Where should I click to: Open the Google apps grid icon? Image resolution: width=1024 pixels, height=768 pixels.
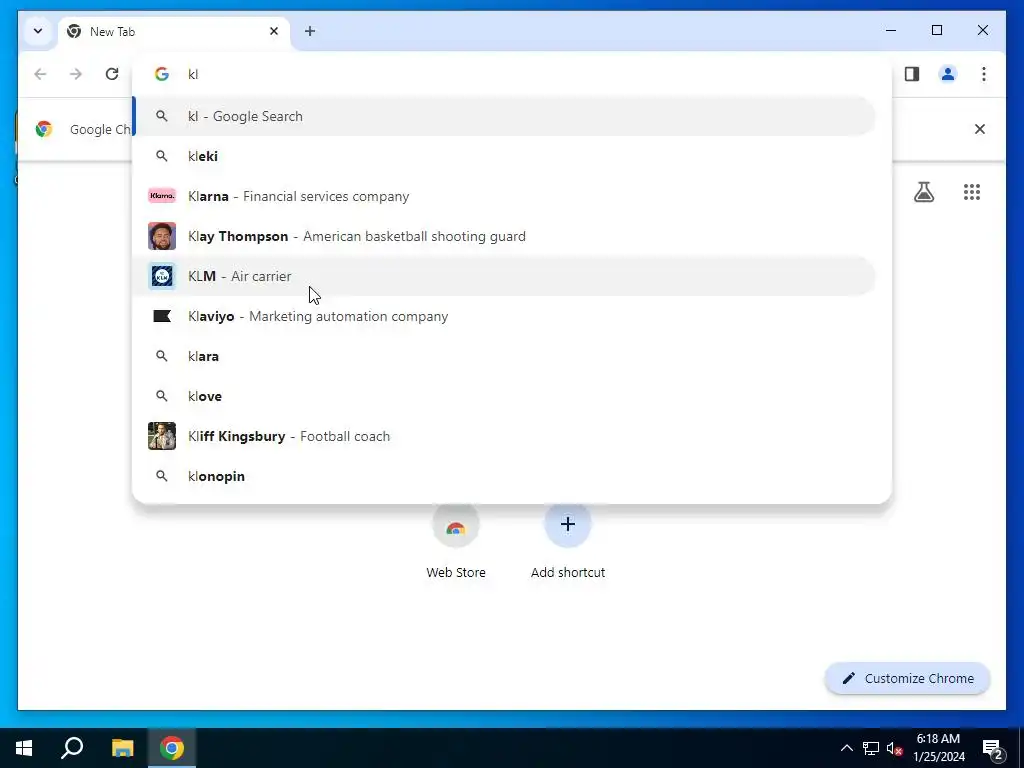point(972,192)
